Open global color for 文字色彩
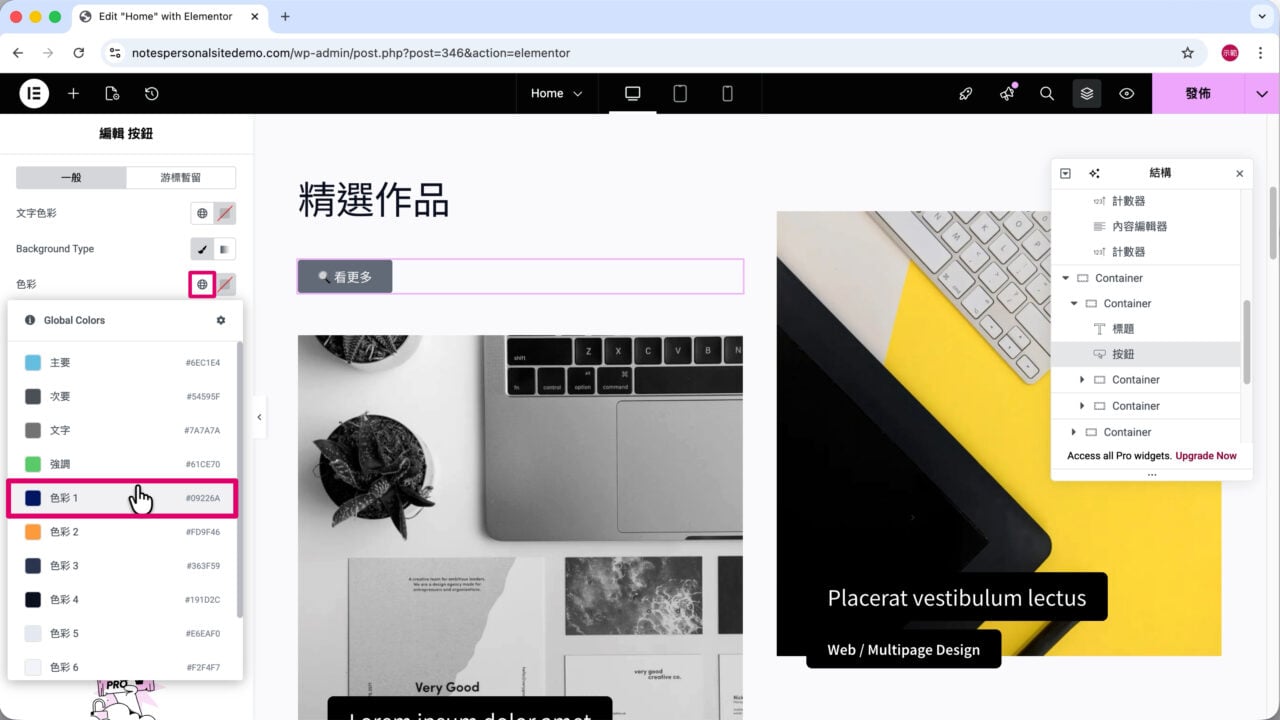Image resolution: width=1280 pixels, height=720 pixels. tap(202, 213)
